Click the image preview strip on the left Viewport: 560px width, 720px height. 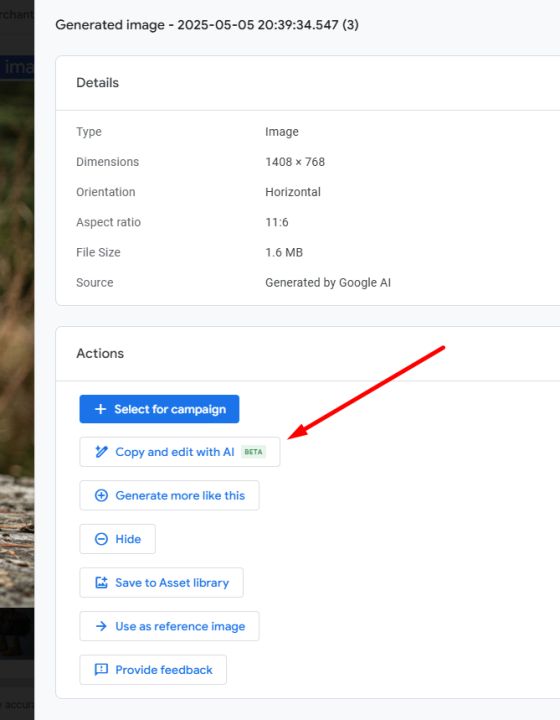17,344
